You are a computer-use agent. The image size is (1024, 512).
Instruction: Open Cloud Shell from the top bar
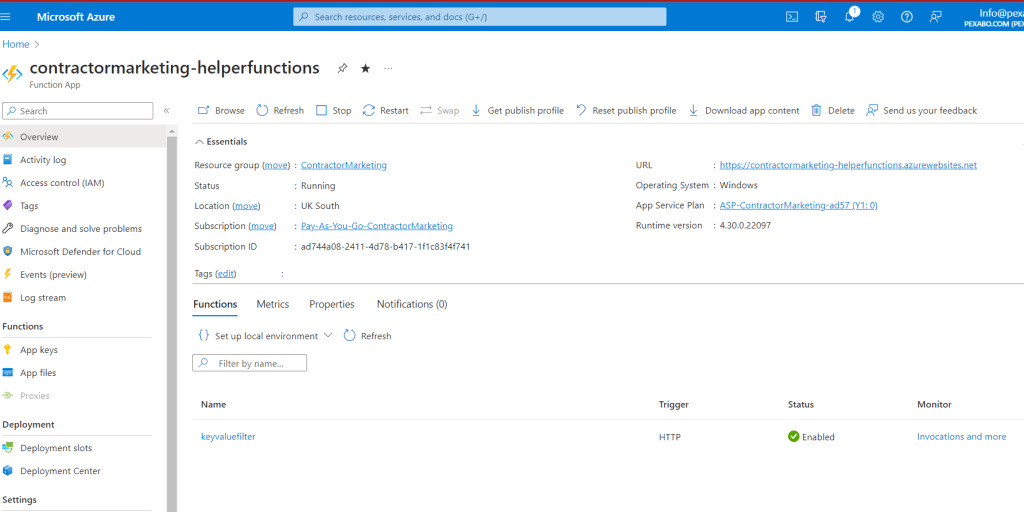coord(792,17)
